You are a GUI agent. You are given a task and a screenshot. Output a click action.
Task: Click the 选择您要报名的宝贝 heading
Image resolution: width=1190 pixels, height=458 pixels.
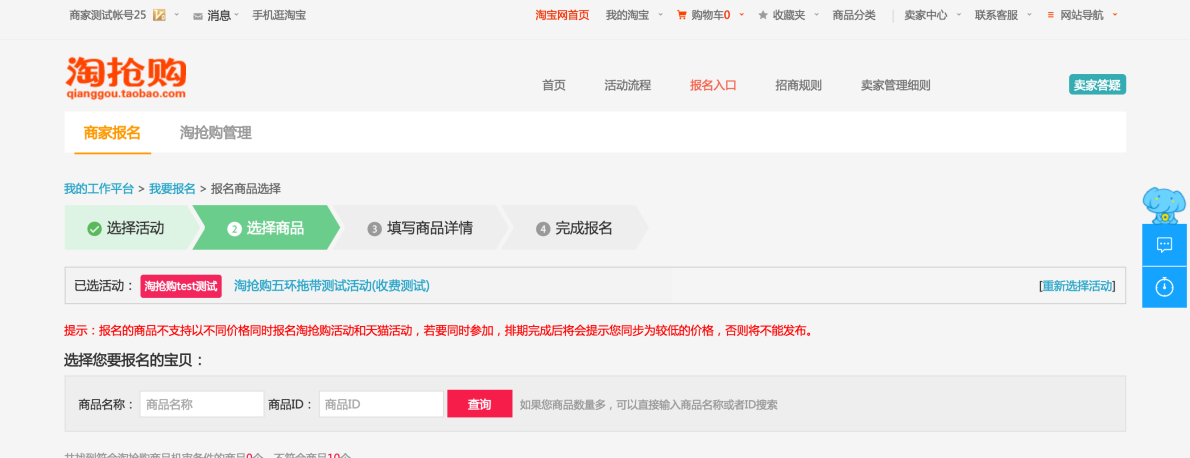point(134,360)
